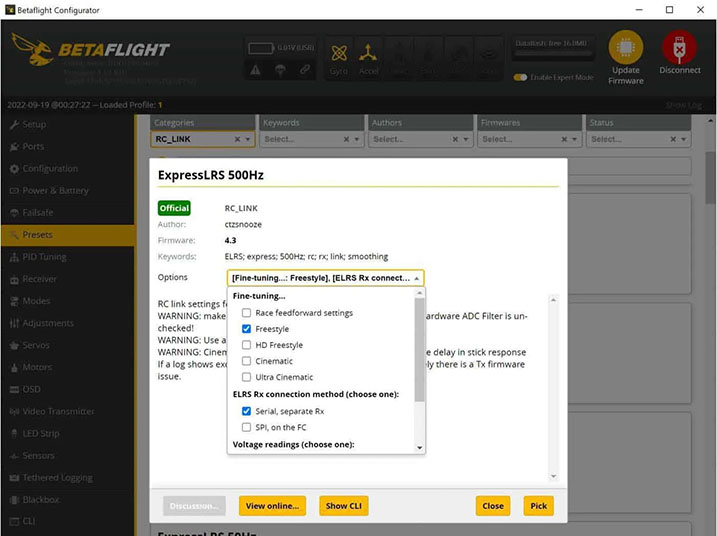Click the Show CLI button

(343, 506)
